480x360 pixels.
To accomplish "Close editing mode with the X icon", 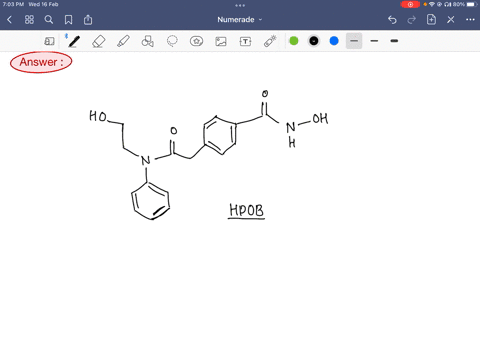I will click(451, 20).
